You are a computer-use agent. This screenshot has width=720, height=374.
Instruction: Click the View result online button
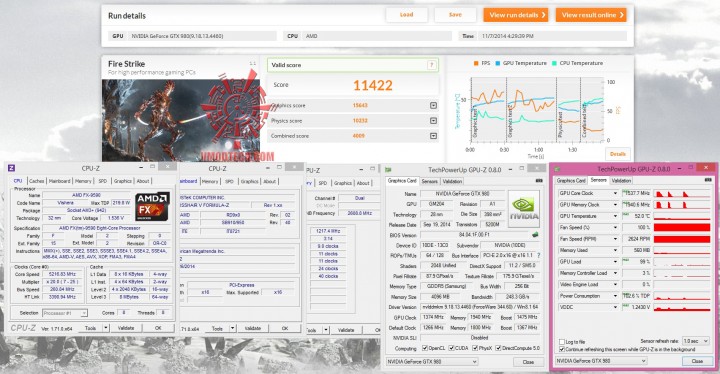591,15
